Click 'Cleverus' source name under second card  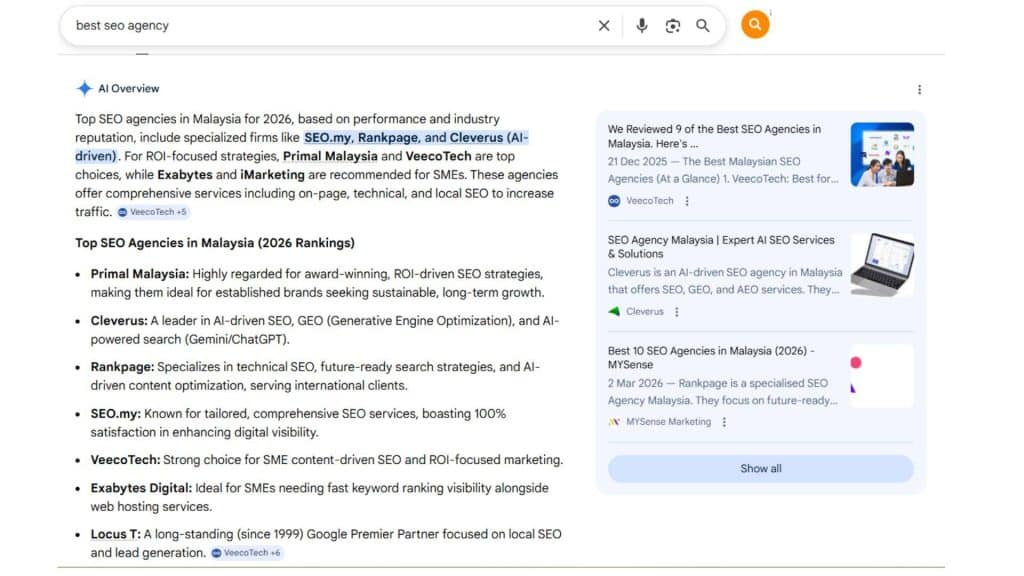(645, 312)
